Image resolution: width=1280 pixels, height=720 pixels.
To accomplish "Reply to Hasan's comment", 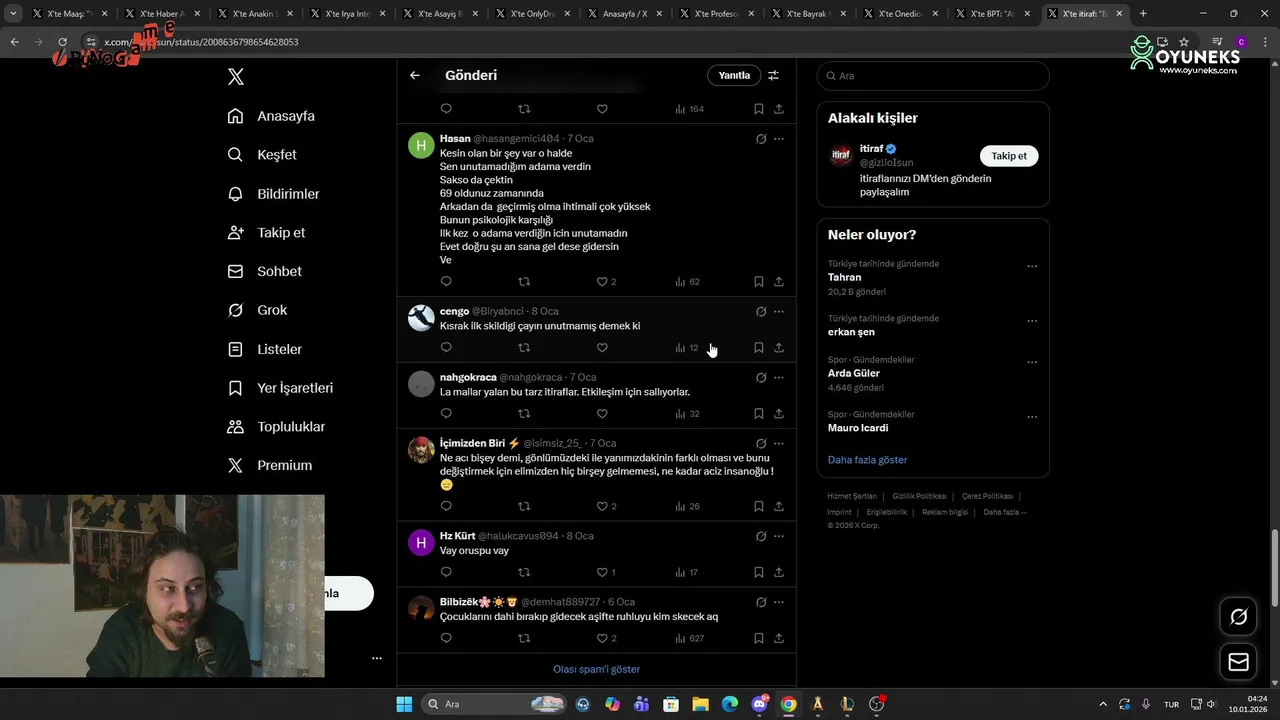I will pyautogui.click(x=446, y=282).
